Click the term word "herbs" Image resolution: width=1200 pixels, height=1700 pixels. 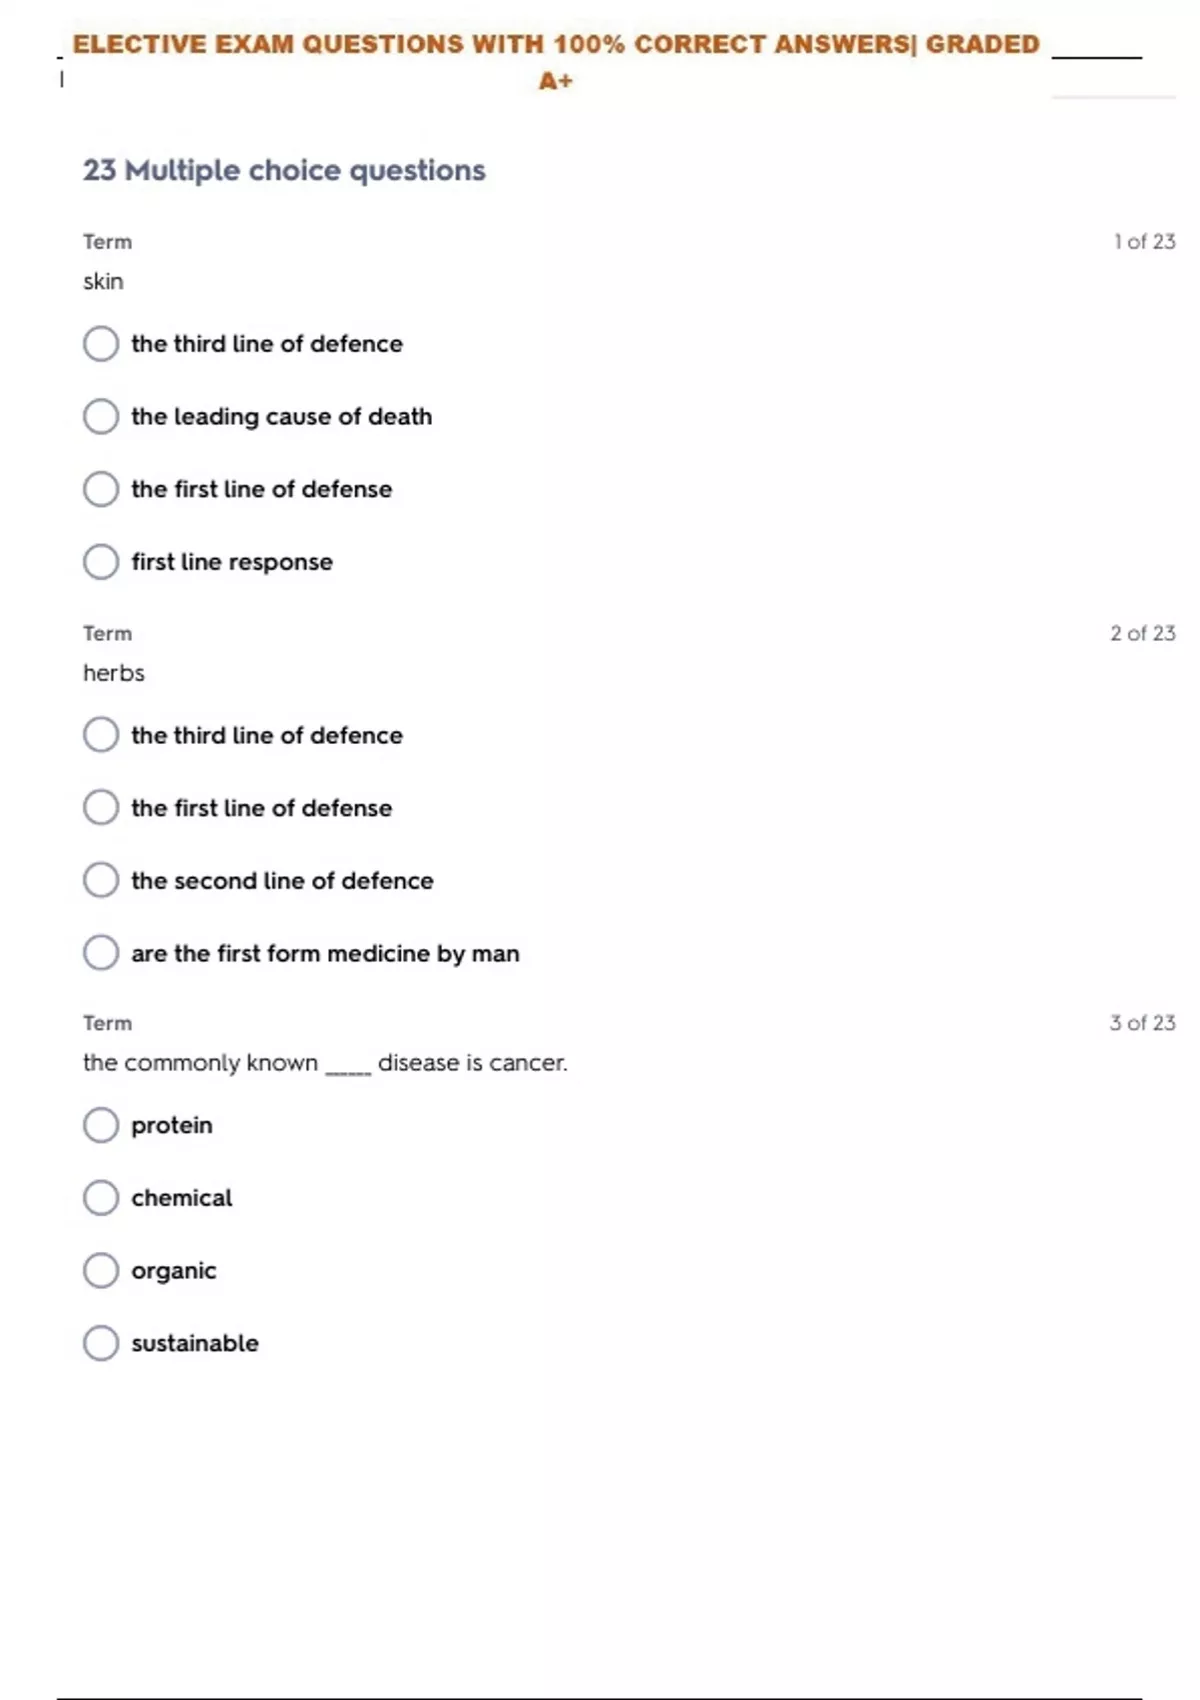(x=114, y=673)
